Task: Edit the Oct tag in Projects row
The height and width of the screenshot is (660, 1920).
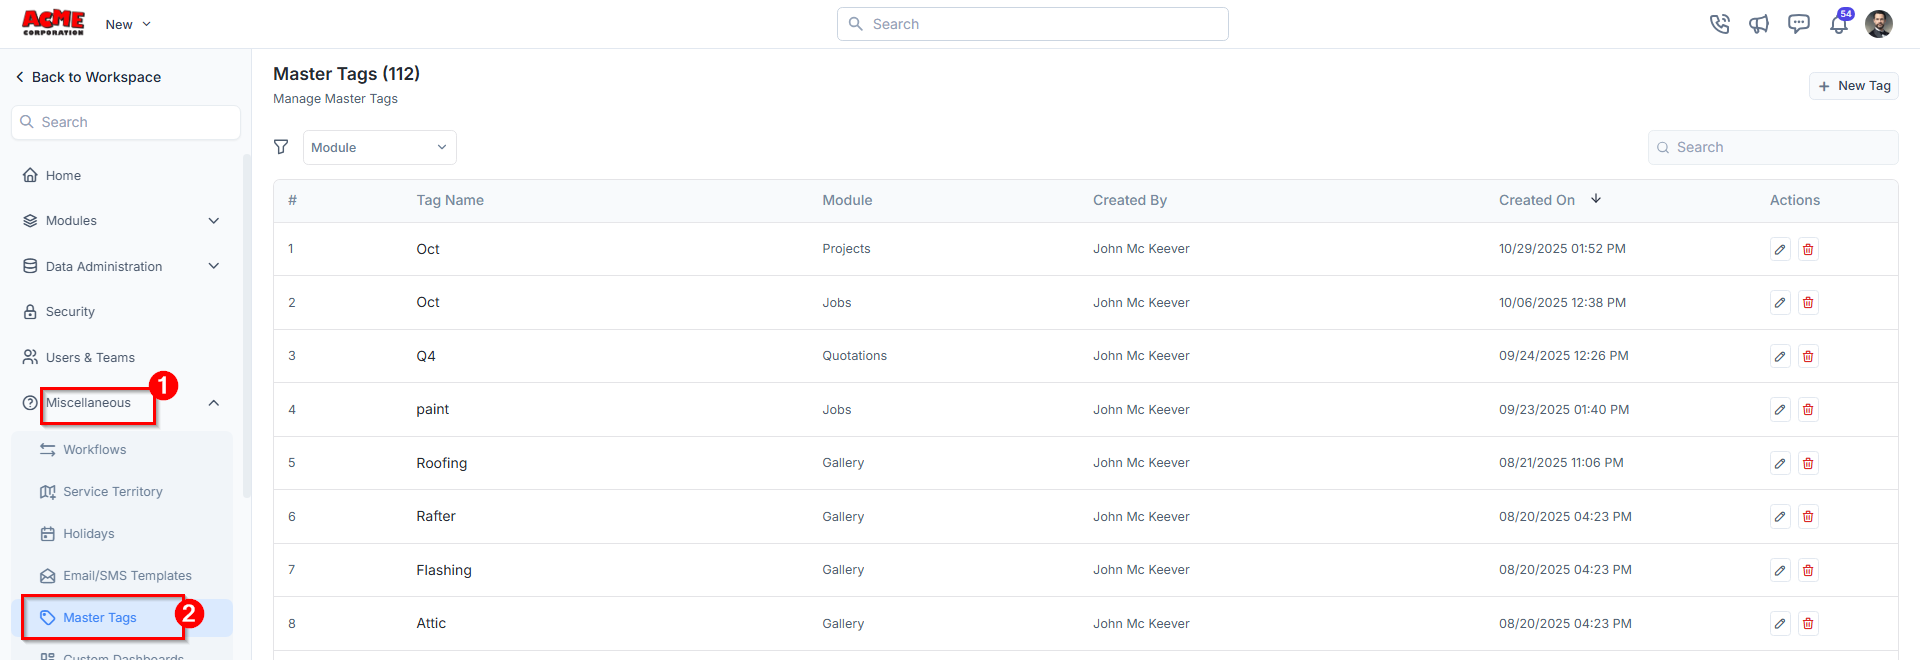Action: (x=1780, y=249)
